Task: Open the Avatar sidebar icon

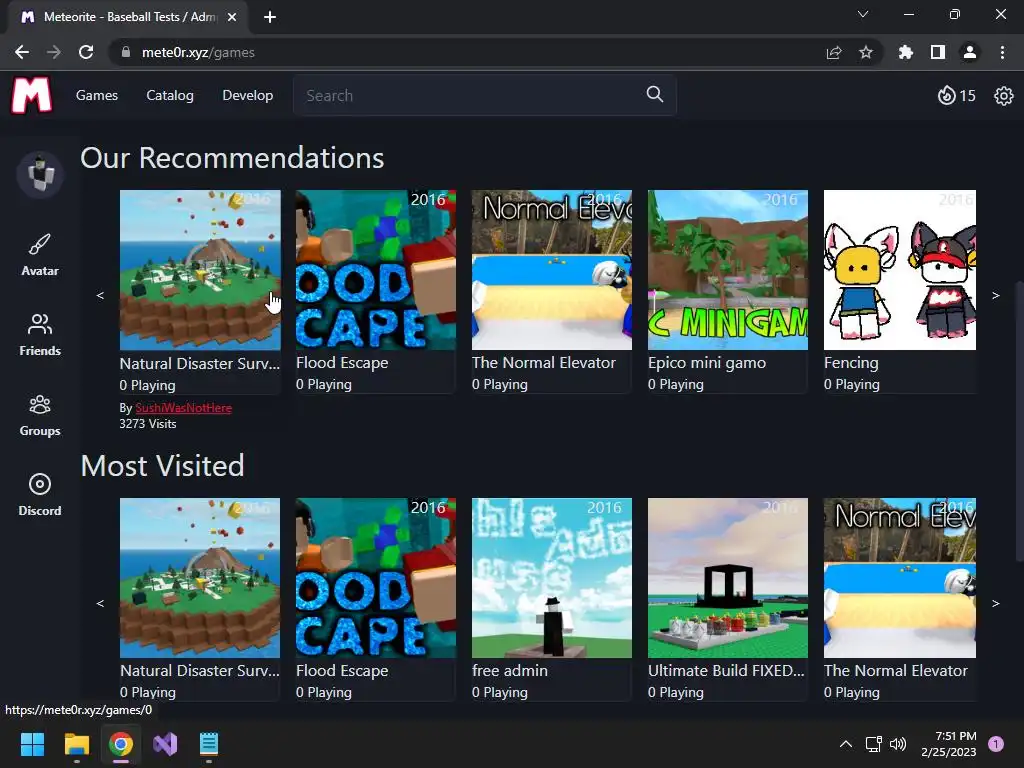Action: (x=40, y=255)
